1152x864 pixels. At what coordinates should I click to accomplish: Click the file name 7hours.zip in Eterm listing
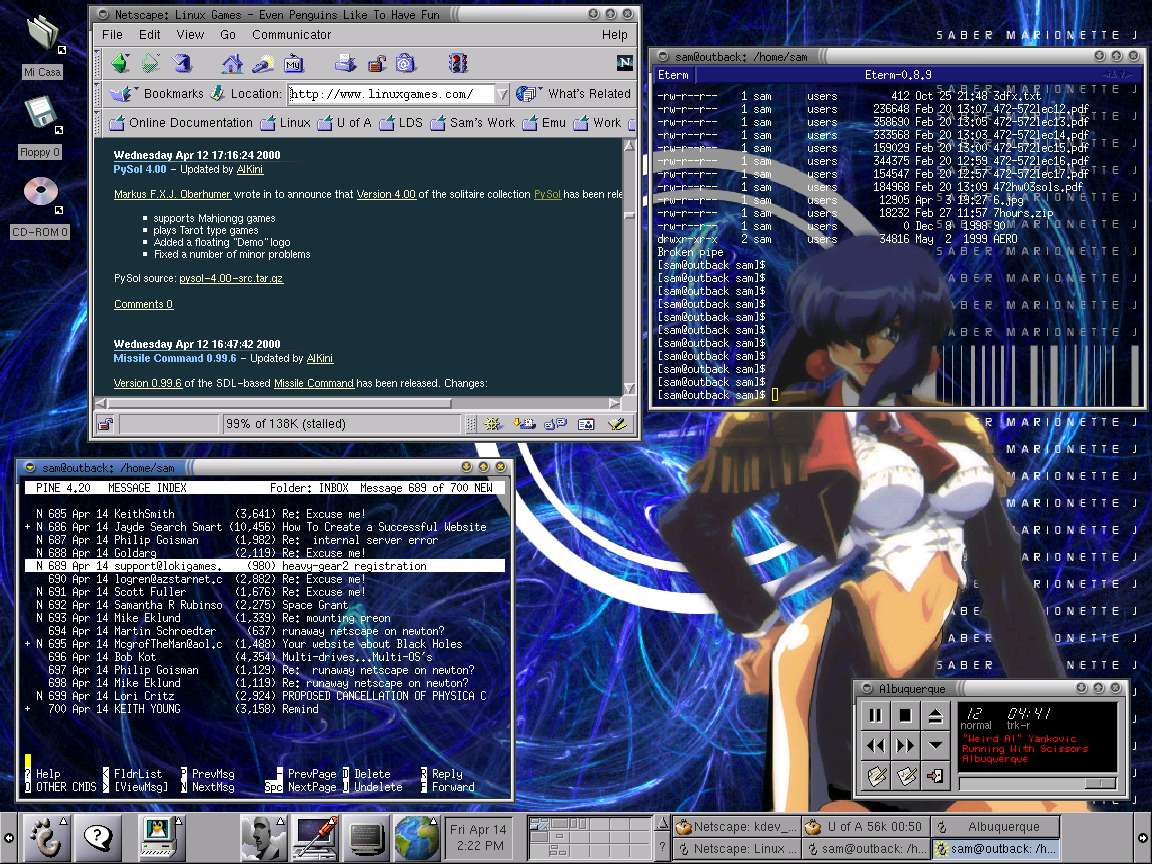click(x=1023, y=213)
